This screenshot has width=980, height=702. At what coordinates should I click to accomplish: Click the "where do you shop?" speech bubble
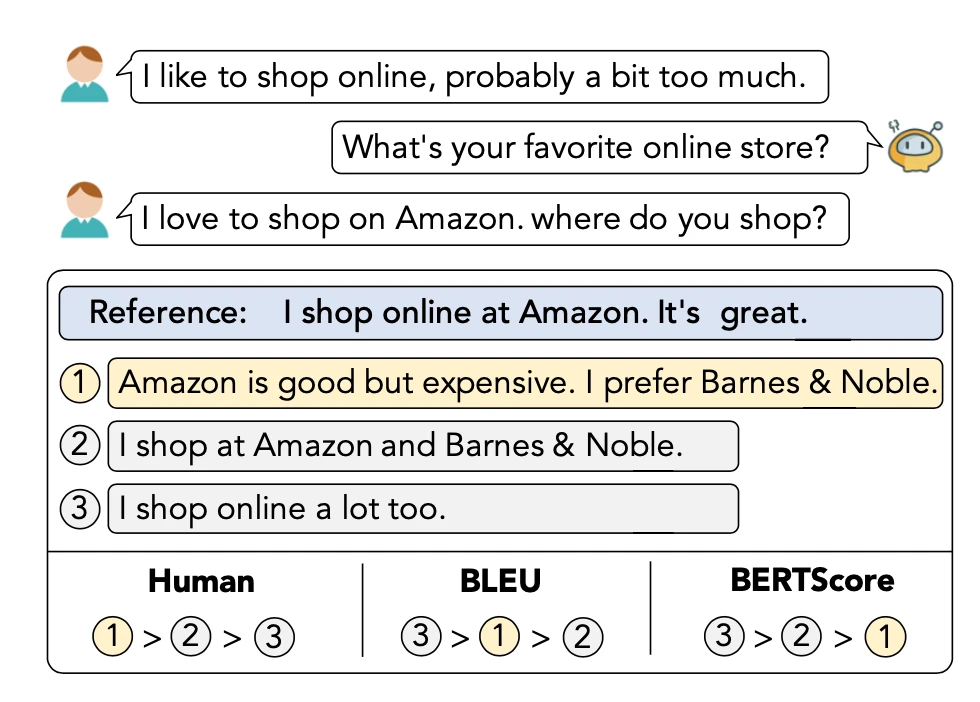[490, 219]
